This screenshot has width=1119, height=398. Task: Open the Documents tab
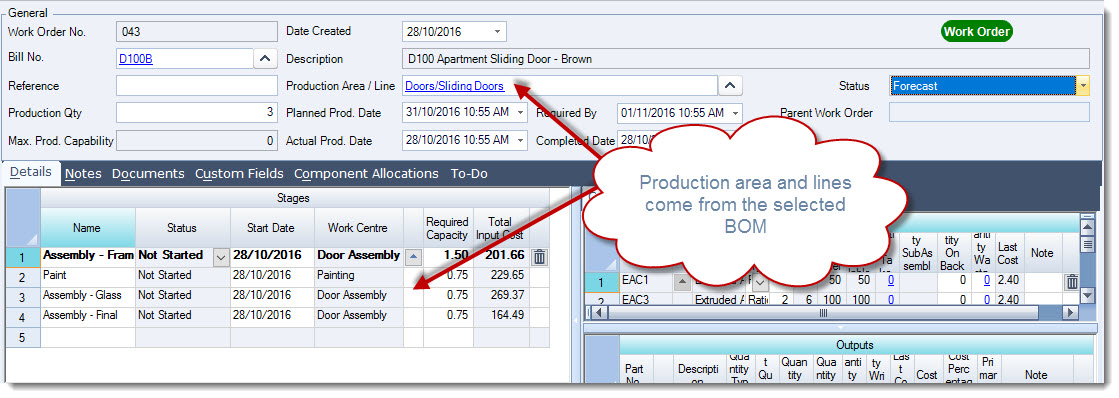(x=148, y=173)
